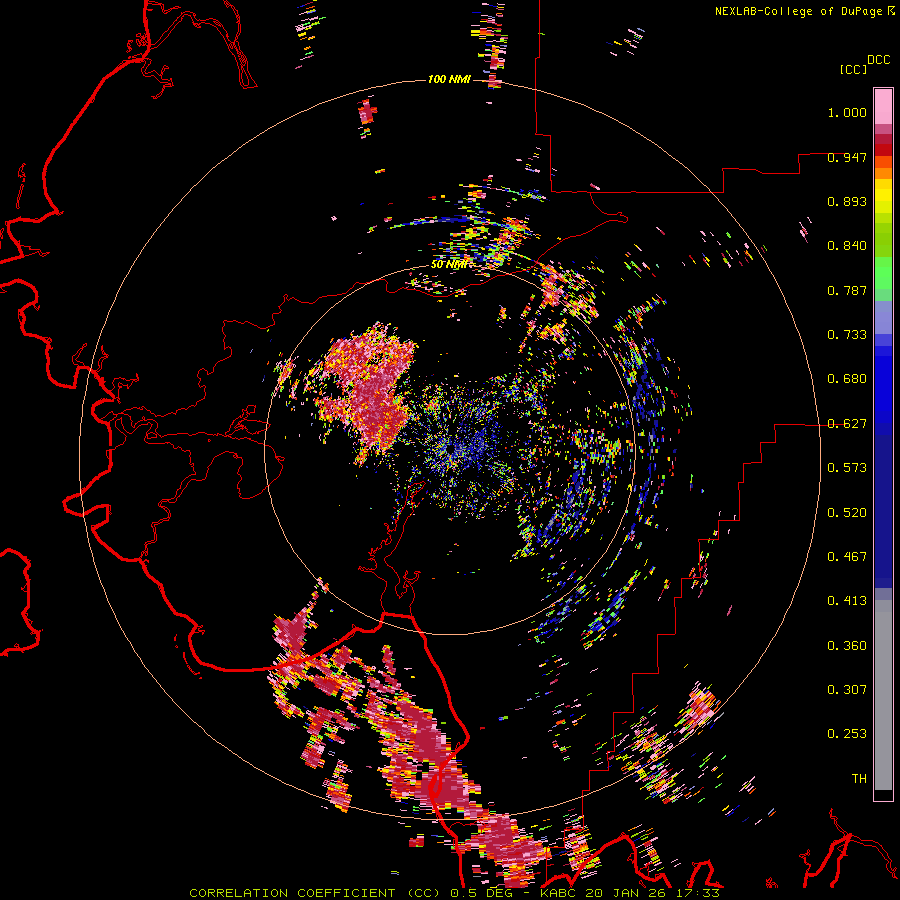Select the 0.893 color scale value
Screen dimensions: 900x900
847,201
